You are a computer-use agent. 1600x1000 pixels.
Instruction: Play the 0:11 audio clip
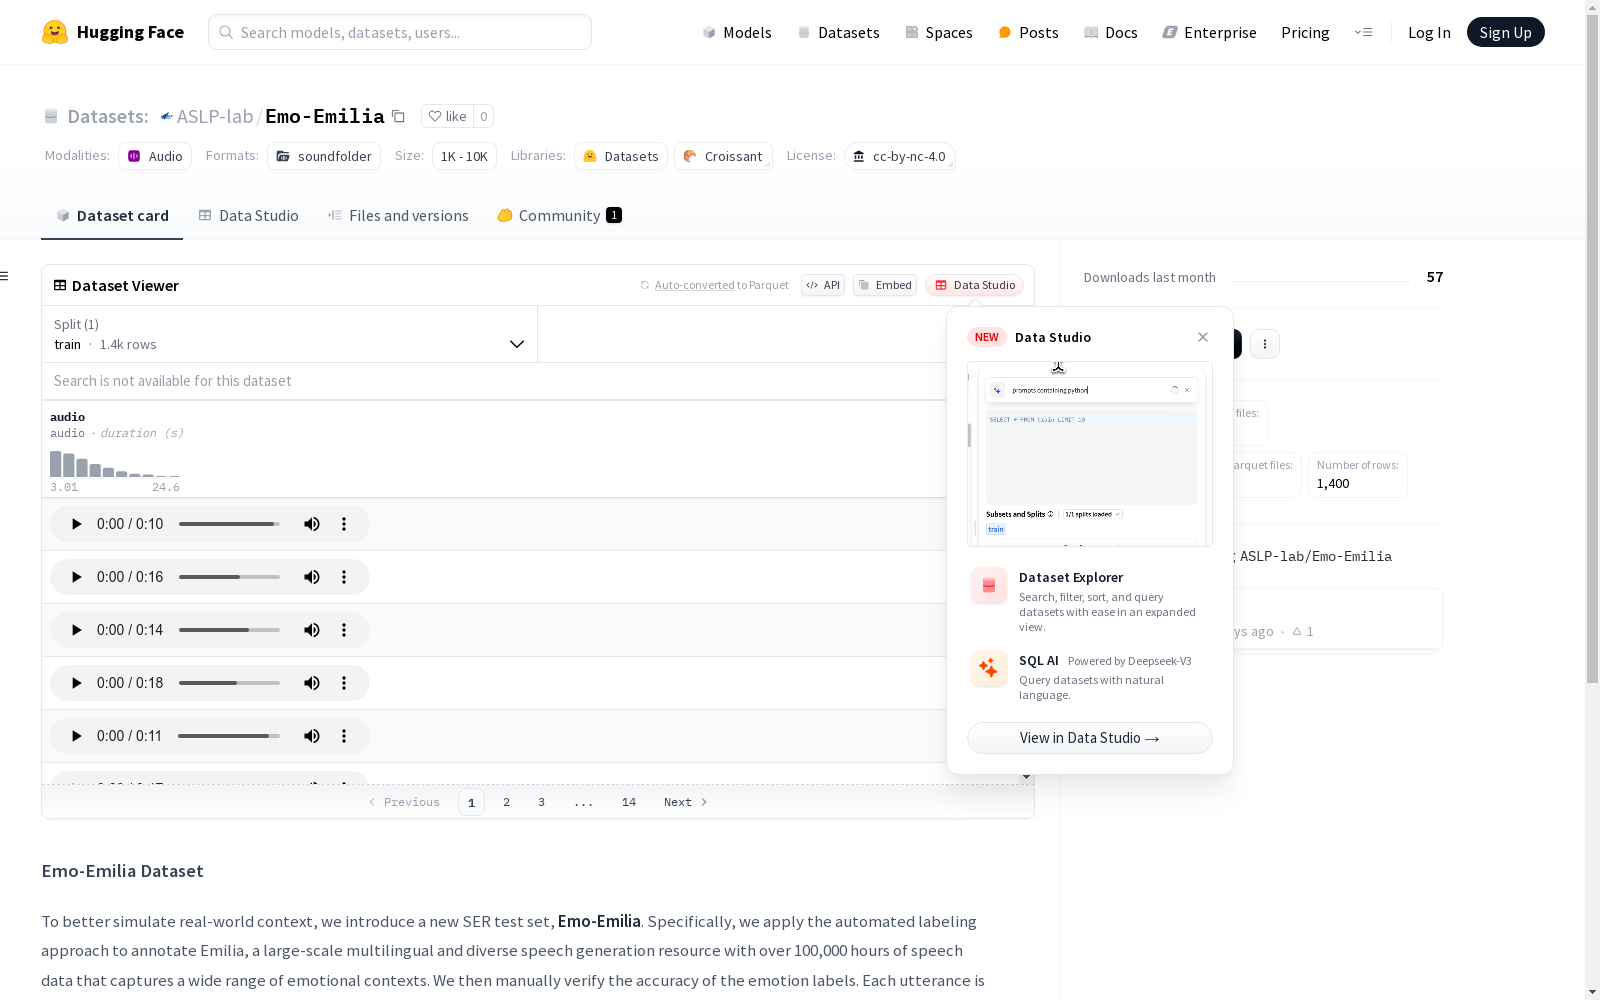tap(76, 736)
